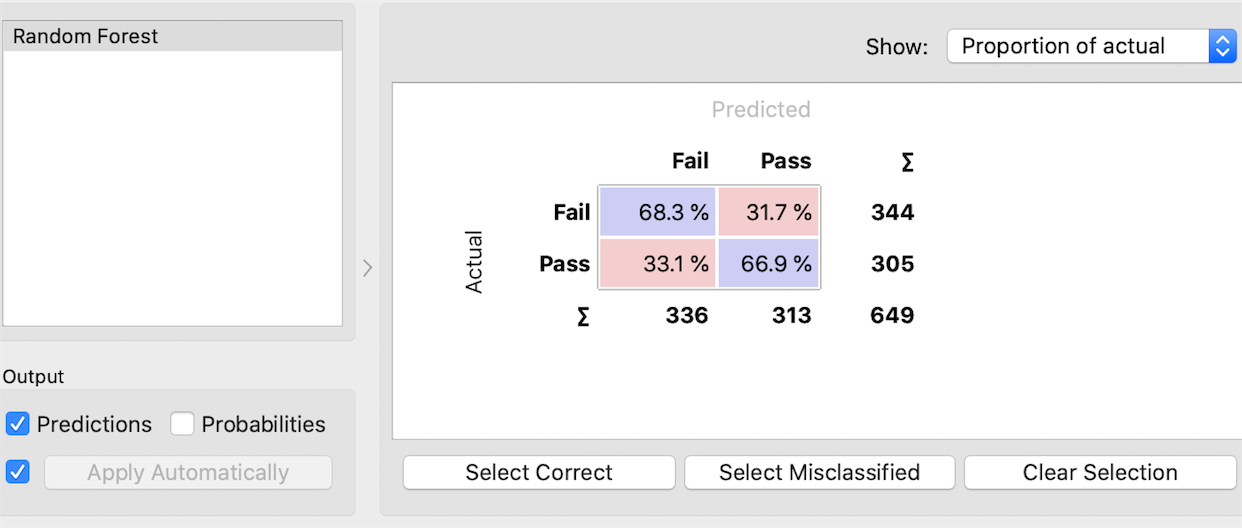This screenshot has width=1242, height=528.
Task: Open the Show dropdown
Action: pos(1078,46)
